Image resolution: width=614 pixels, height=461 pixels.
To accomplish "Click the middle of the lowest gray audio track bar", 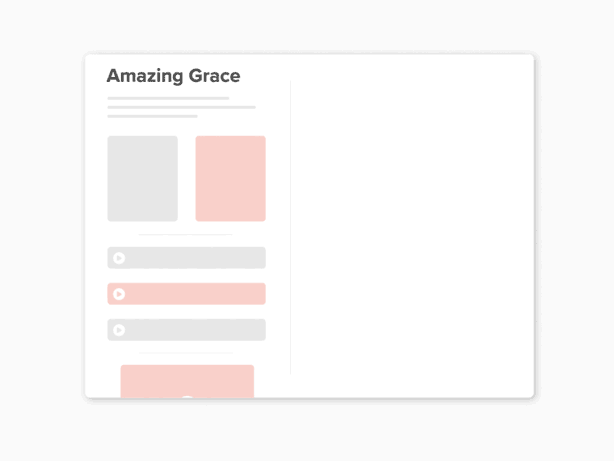I will [x=186, y=330].
